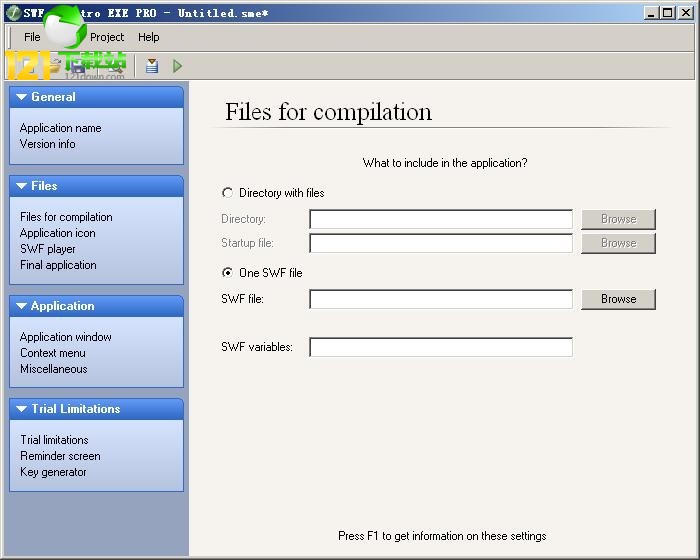The width and height of the screenshot is (700, 560).
Task: Open the Key generator page
Action: click(53, 472)
